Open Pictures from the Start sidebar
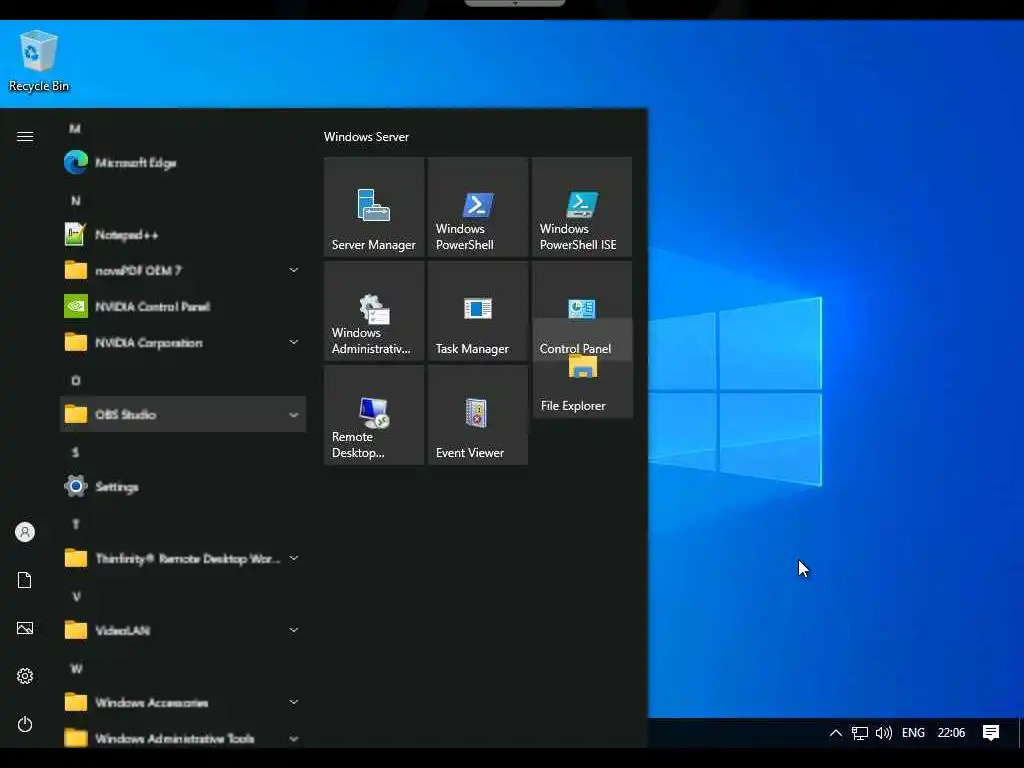 coord(25,628)
